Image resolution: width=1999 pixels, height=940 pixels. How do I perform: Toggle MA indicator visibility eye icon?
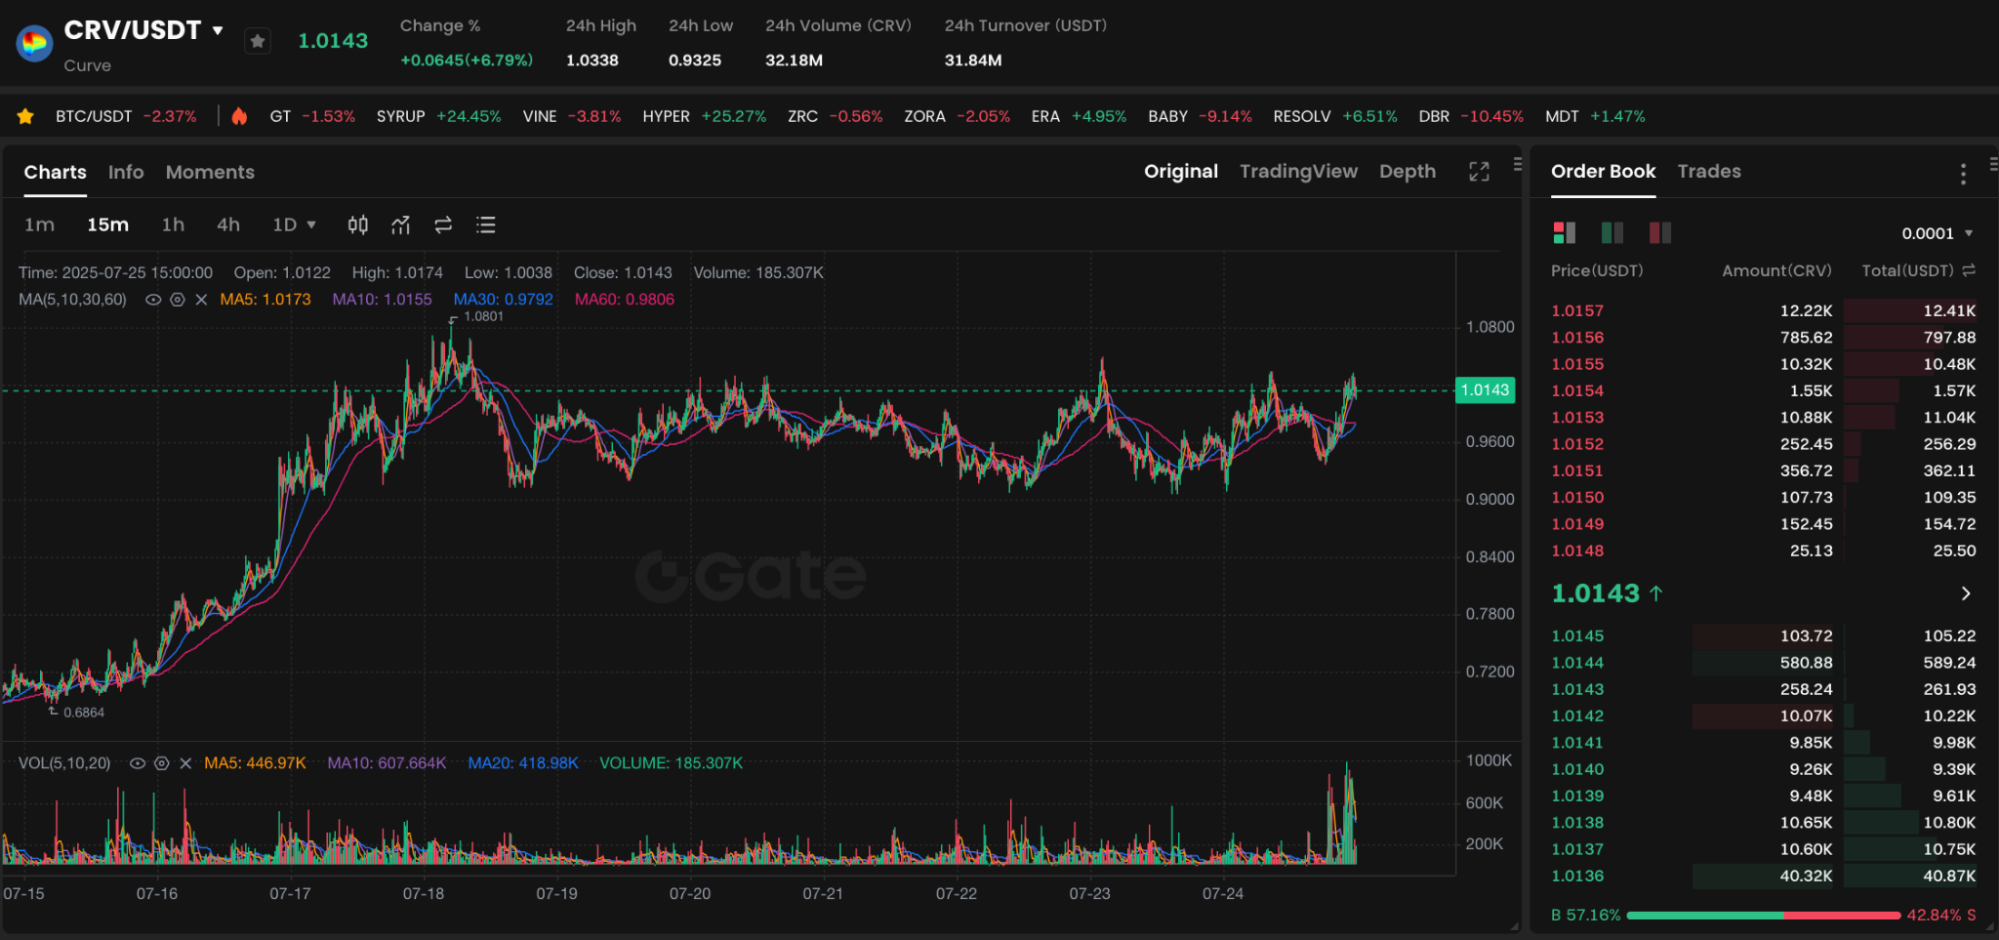coord(153,299)
